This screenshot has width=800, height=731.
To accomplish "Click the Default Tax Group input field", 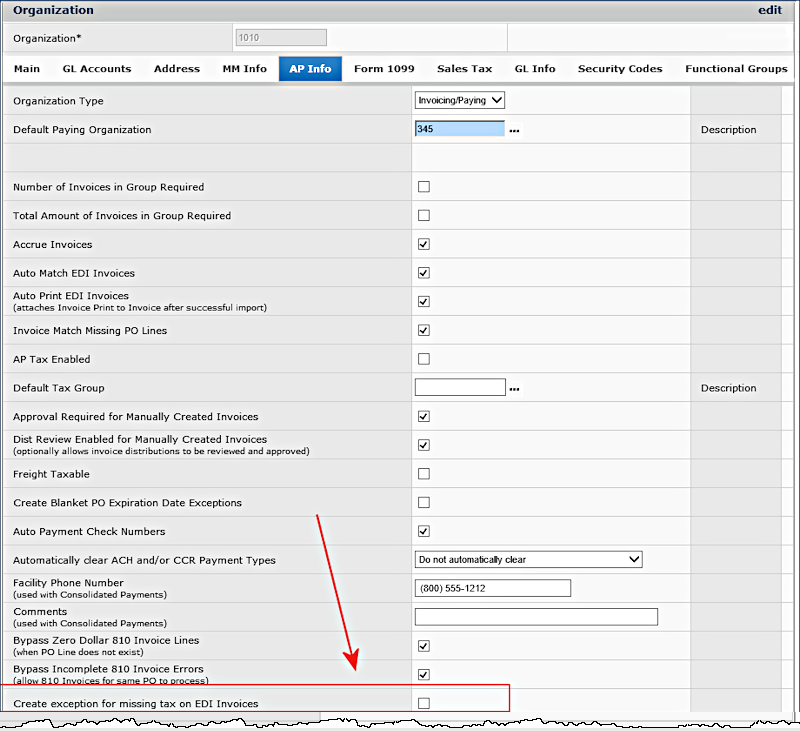I will tap(460, 388).
